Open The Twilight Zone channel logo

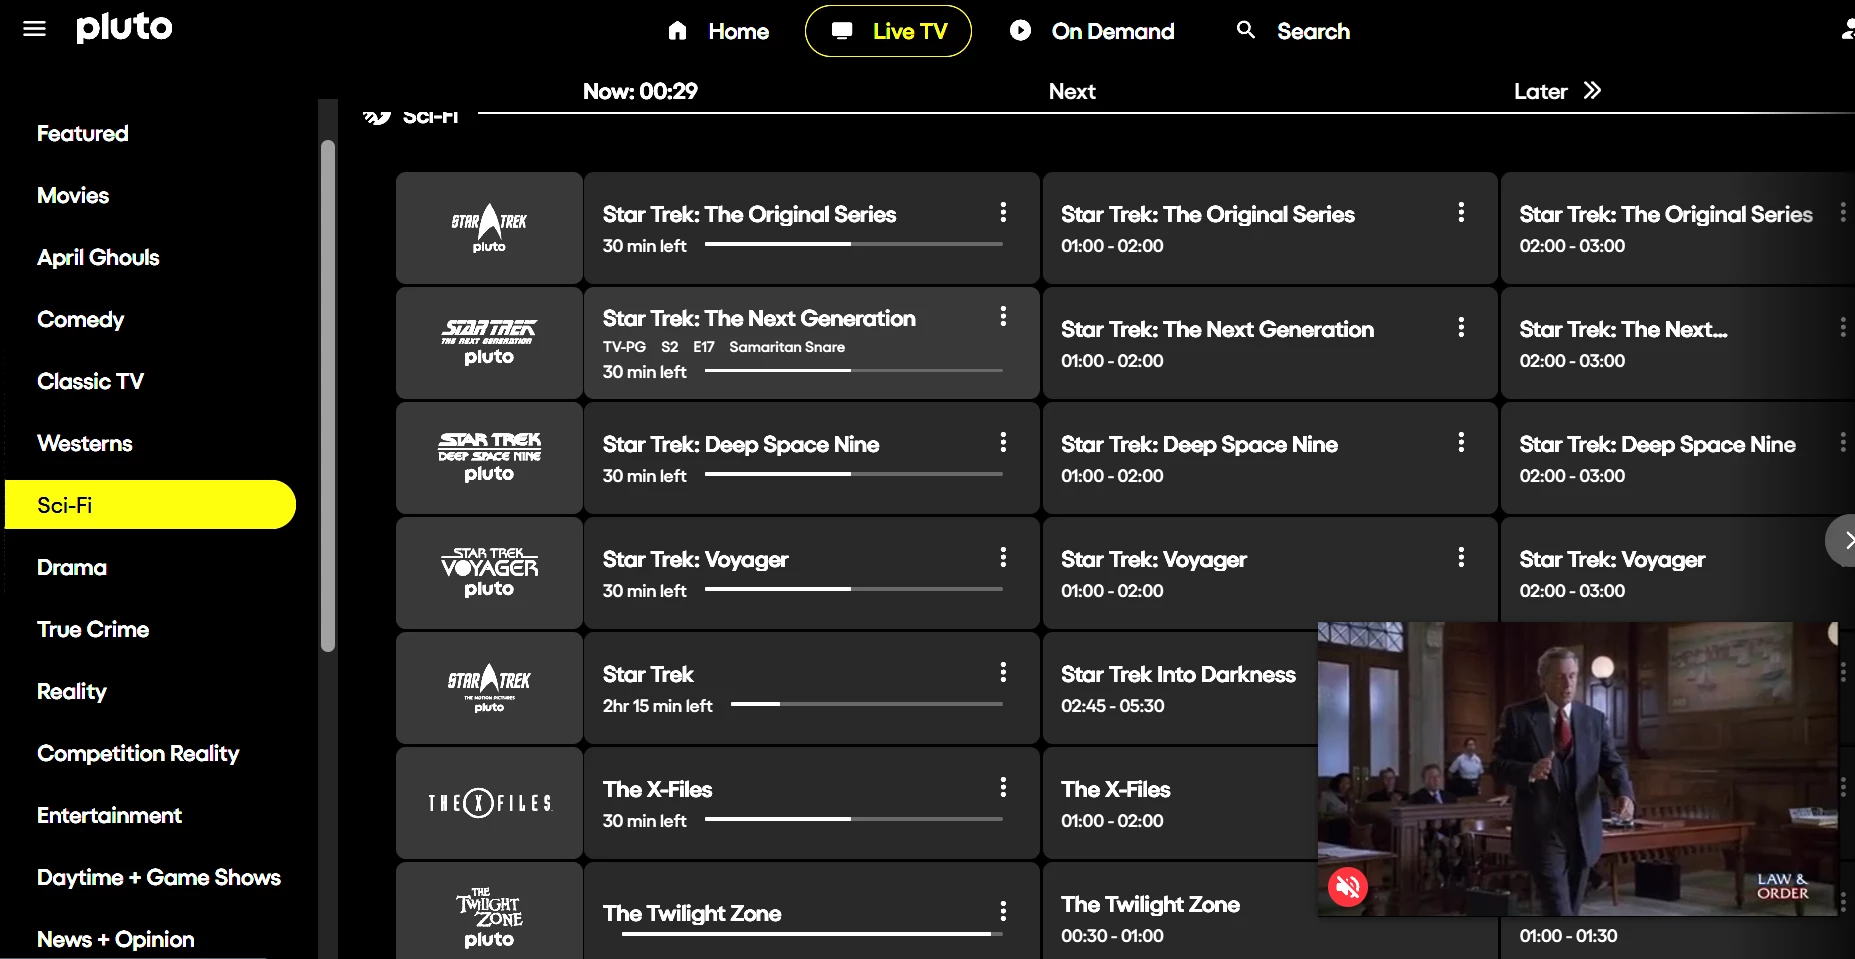(x=489, y=911)
